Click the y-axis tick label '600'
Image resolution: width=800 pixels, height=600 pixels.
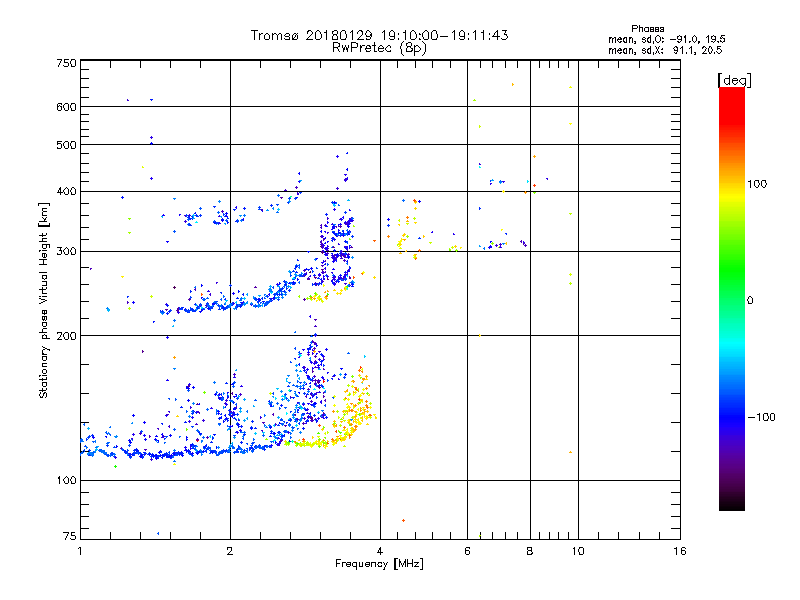(x=66, y=107)
